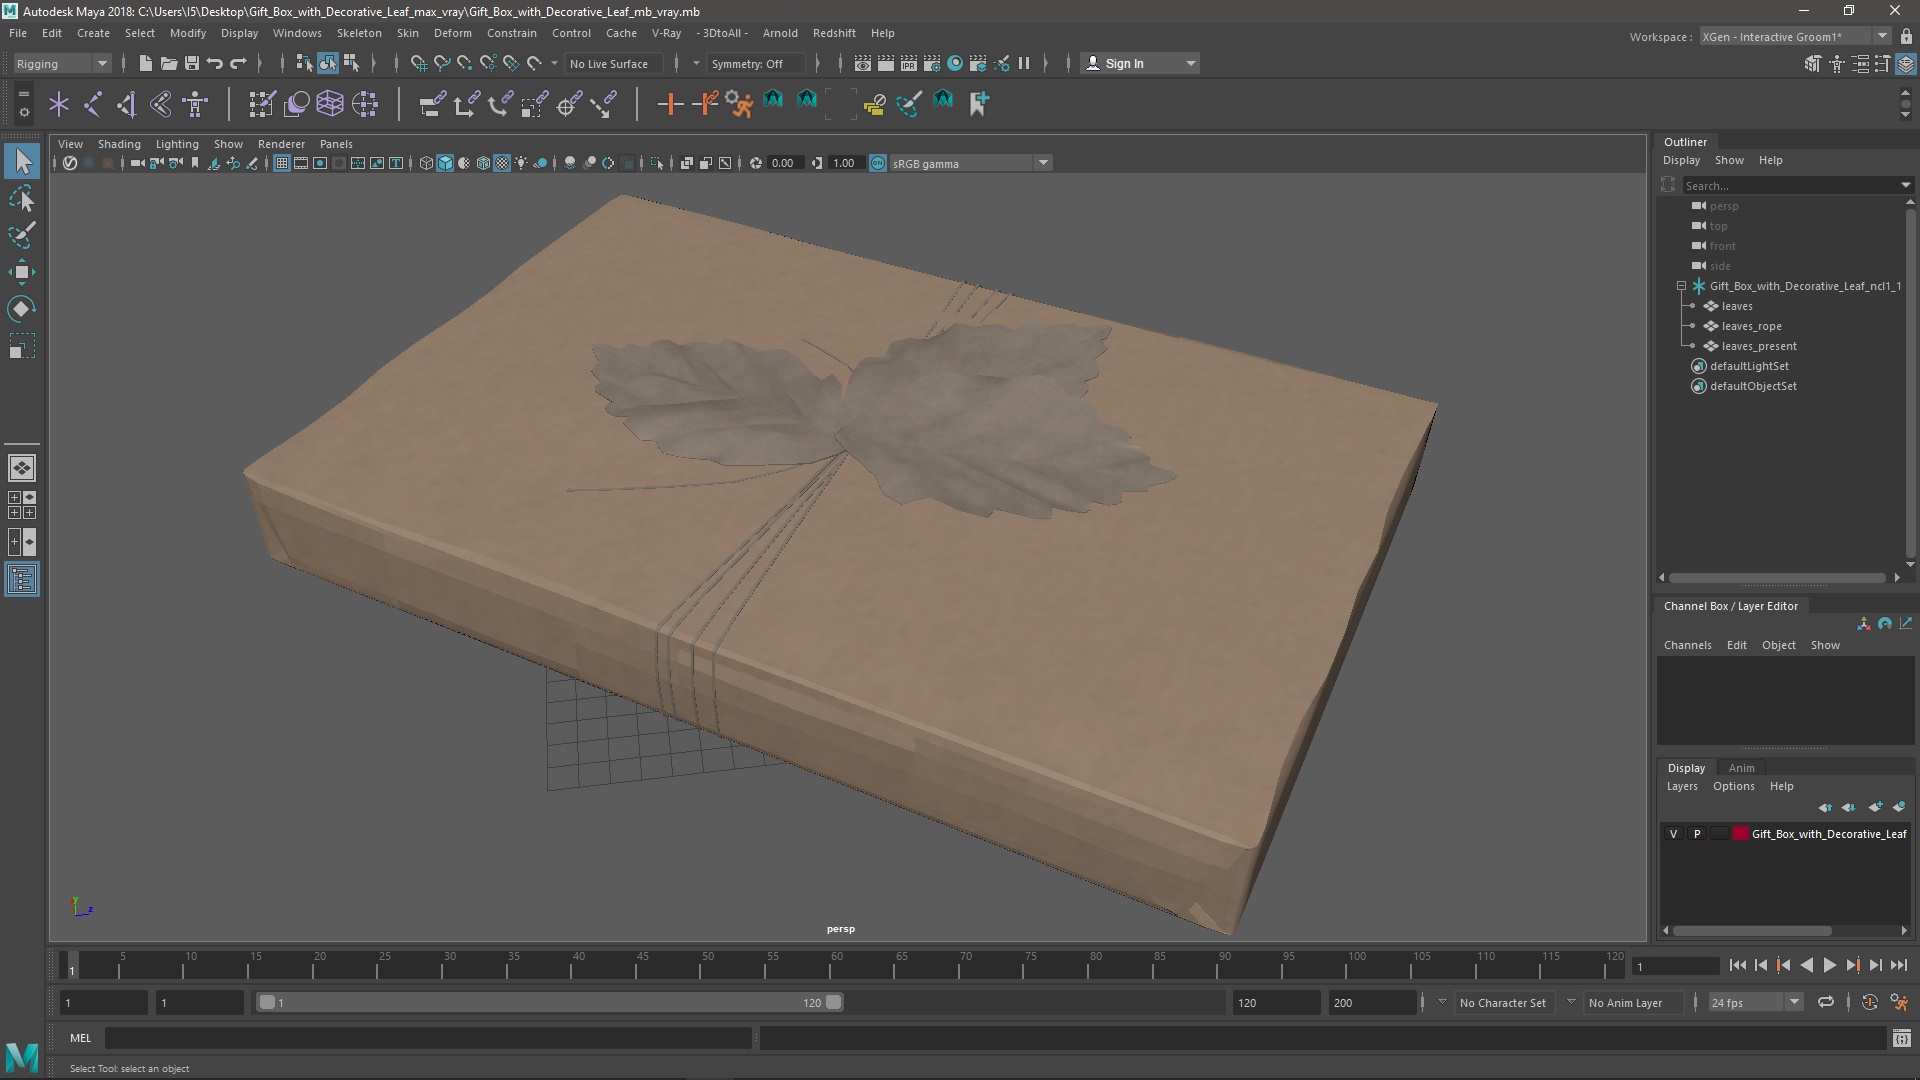Viewport: 1920px width, 1080px height.
Task: Open the Skeleton menu
Action: tap(358, 33)
